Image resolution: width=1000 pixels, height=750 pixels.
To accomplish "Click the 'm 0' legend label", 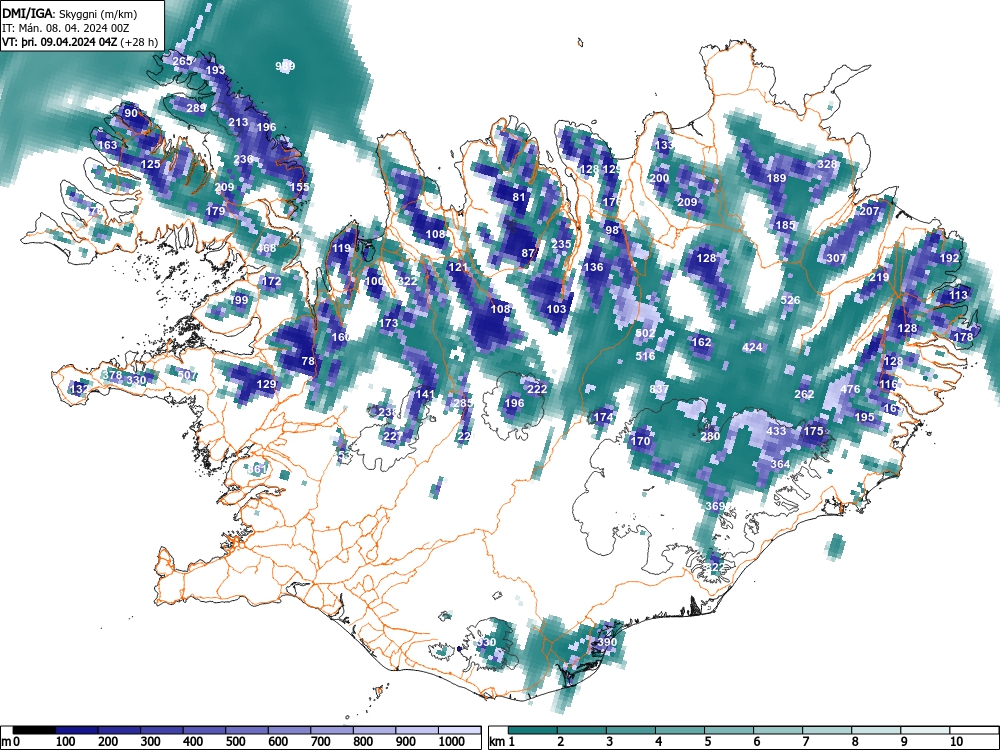I will [10, 742].
